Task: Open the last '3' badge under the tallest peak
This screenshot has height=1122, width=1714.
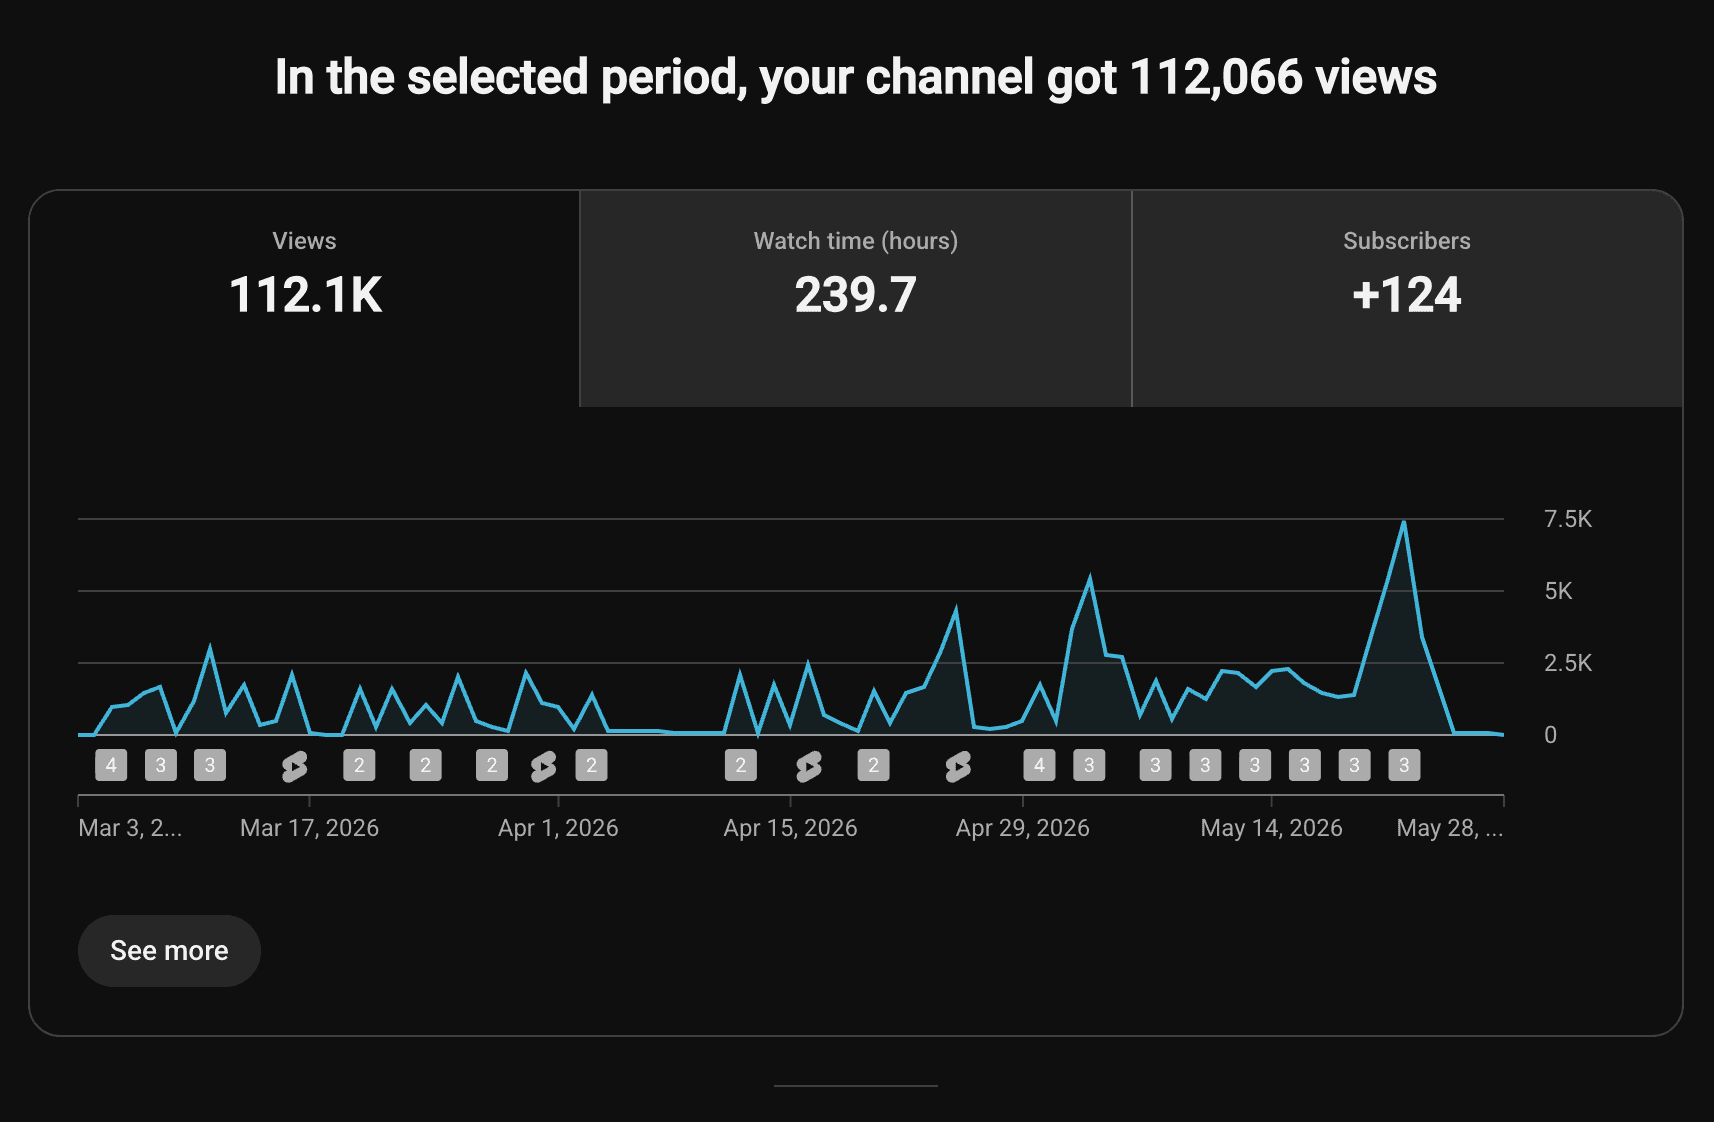Action: click(x=1404, y=766)
